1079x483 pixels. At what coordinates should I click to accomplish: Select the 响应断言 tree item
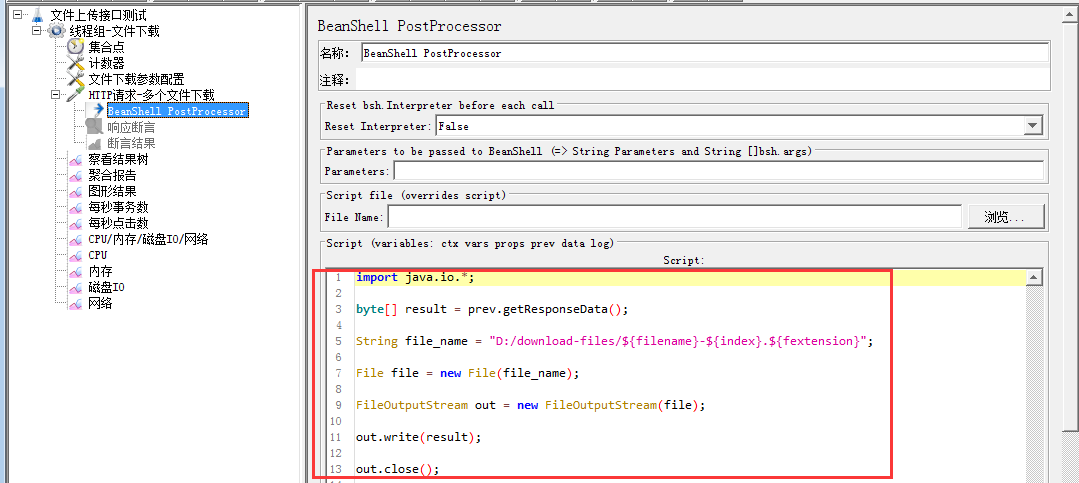pyautogui.click(x=131, y=127)
